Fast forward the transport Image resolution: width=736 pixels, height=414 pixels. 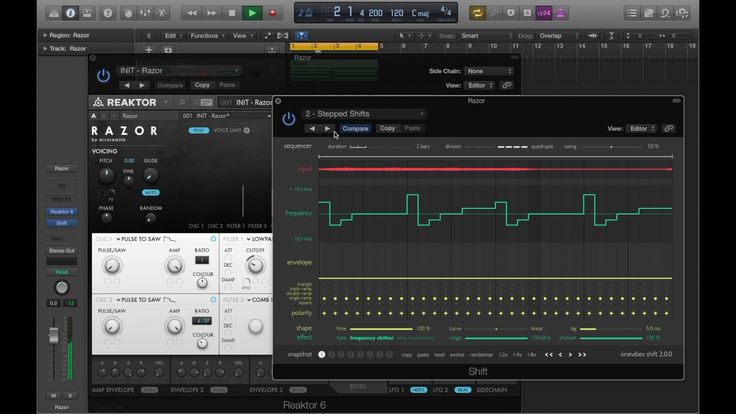tap(212, 13)
